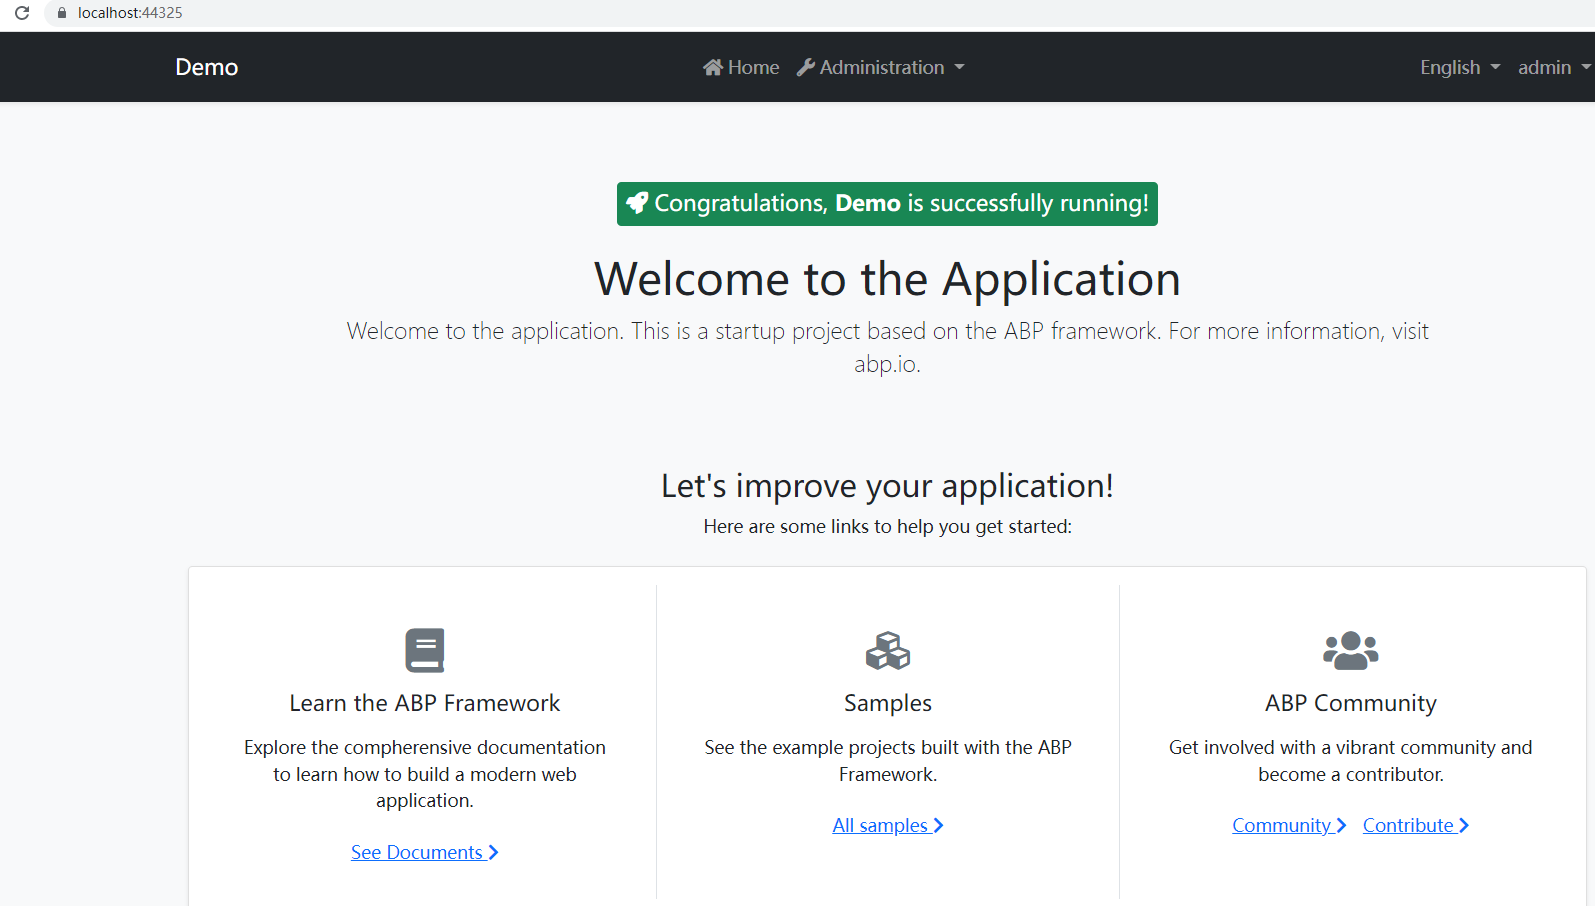Click the browser reload icon
The width and height of the screenshot is (1595, 906).
(22, 13)
